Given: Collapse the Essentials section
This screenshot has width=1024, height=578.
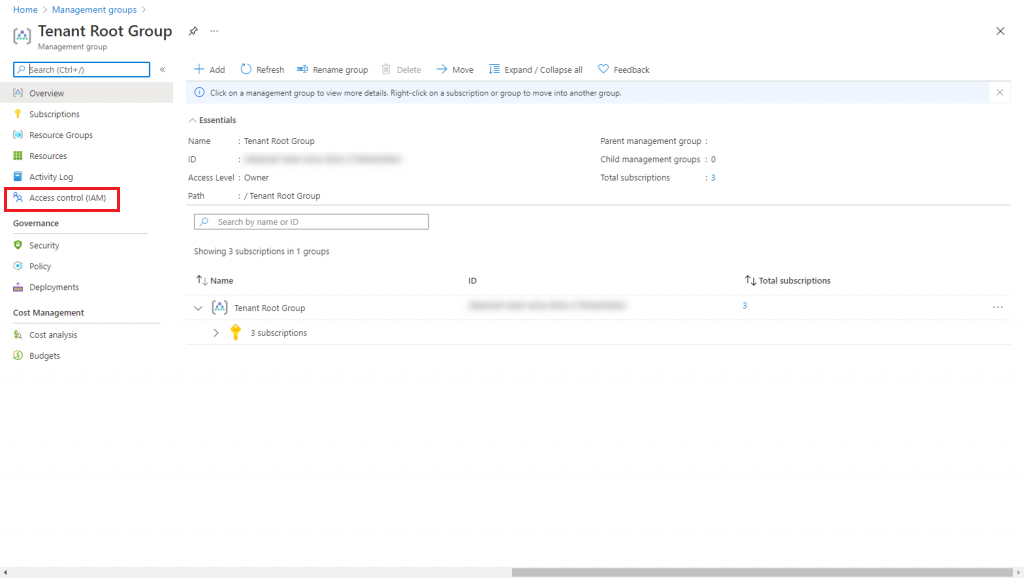Looking at the screenshot, I should 193,120.
